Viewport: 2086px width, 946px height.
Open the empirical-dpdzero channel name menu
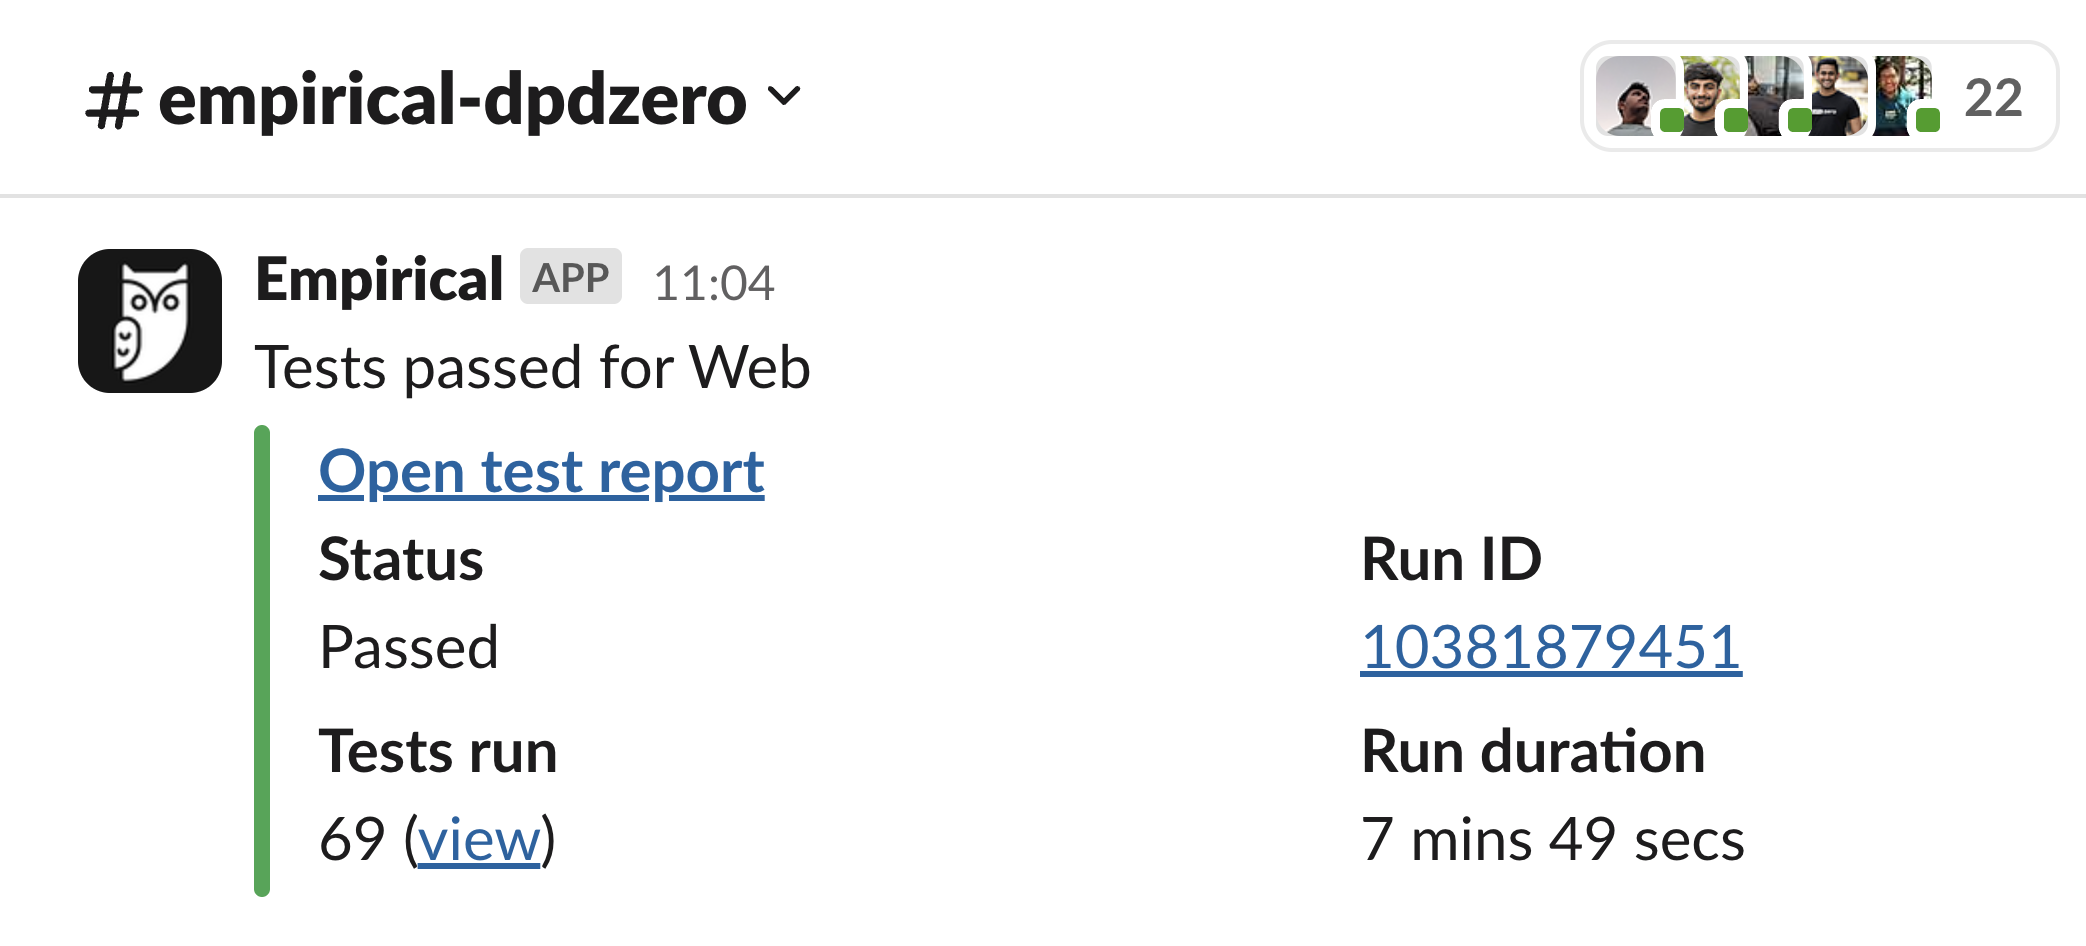pyautogui.click(x=452, y=101)
